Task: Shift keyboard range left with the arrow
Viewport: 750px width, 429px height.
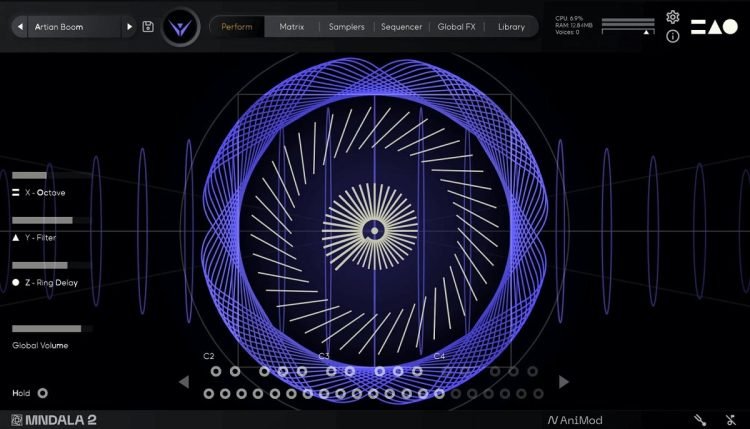Action: tap(184, 381)
